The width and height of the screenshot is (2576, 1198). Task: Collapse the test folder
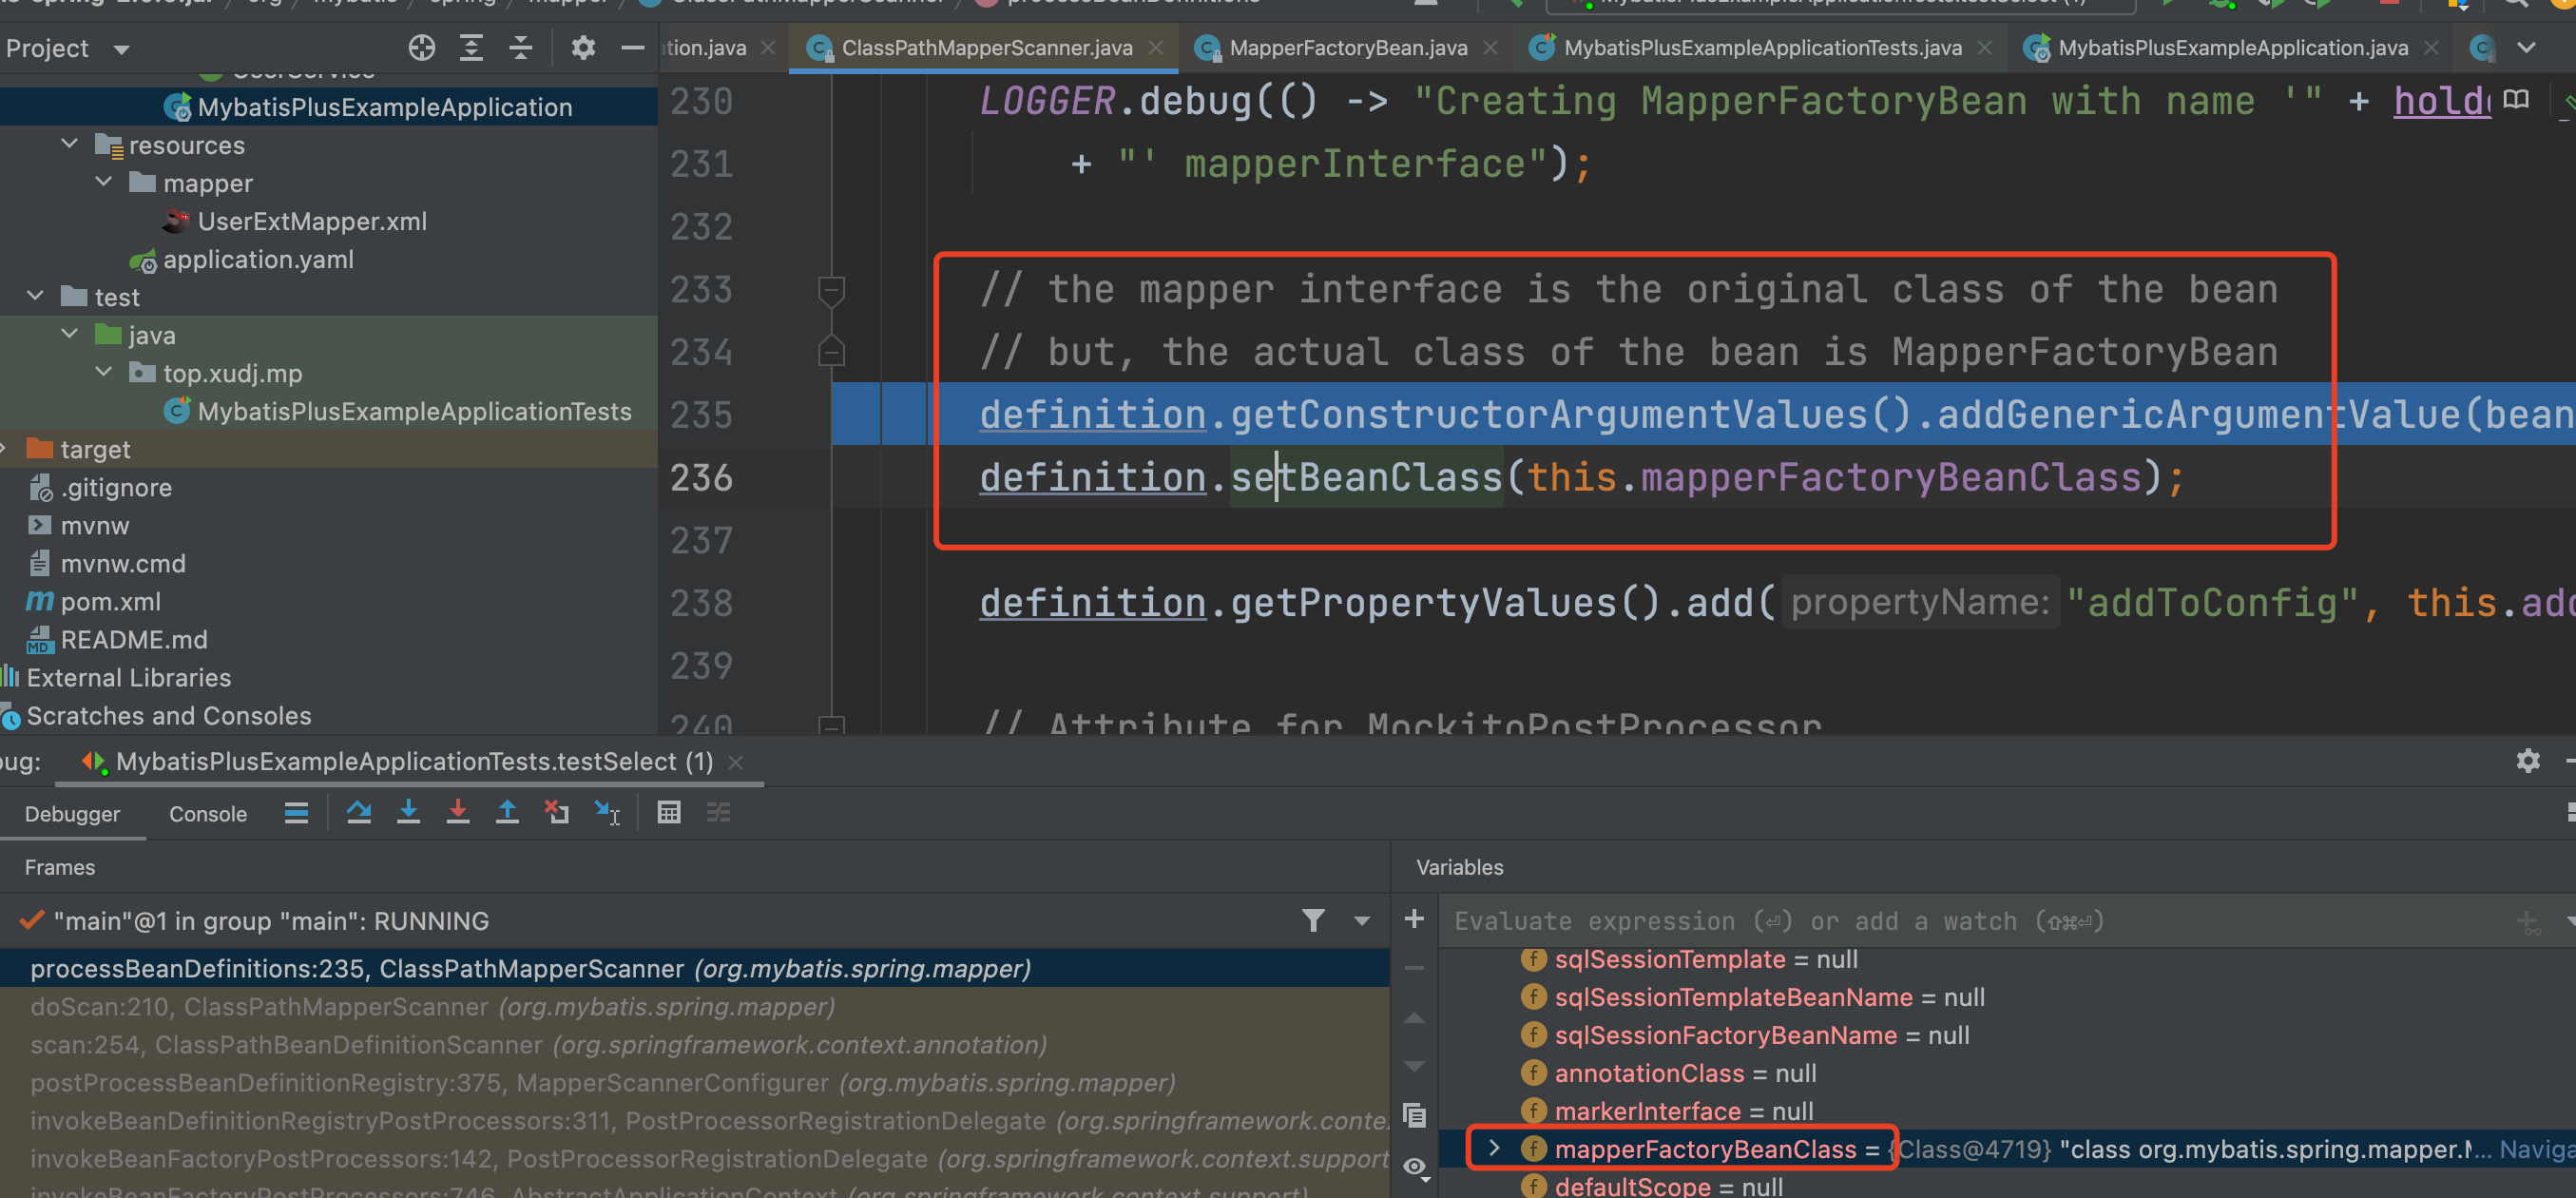tap(35, 296)
